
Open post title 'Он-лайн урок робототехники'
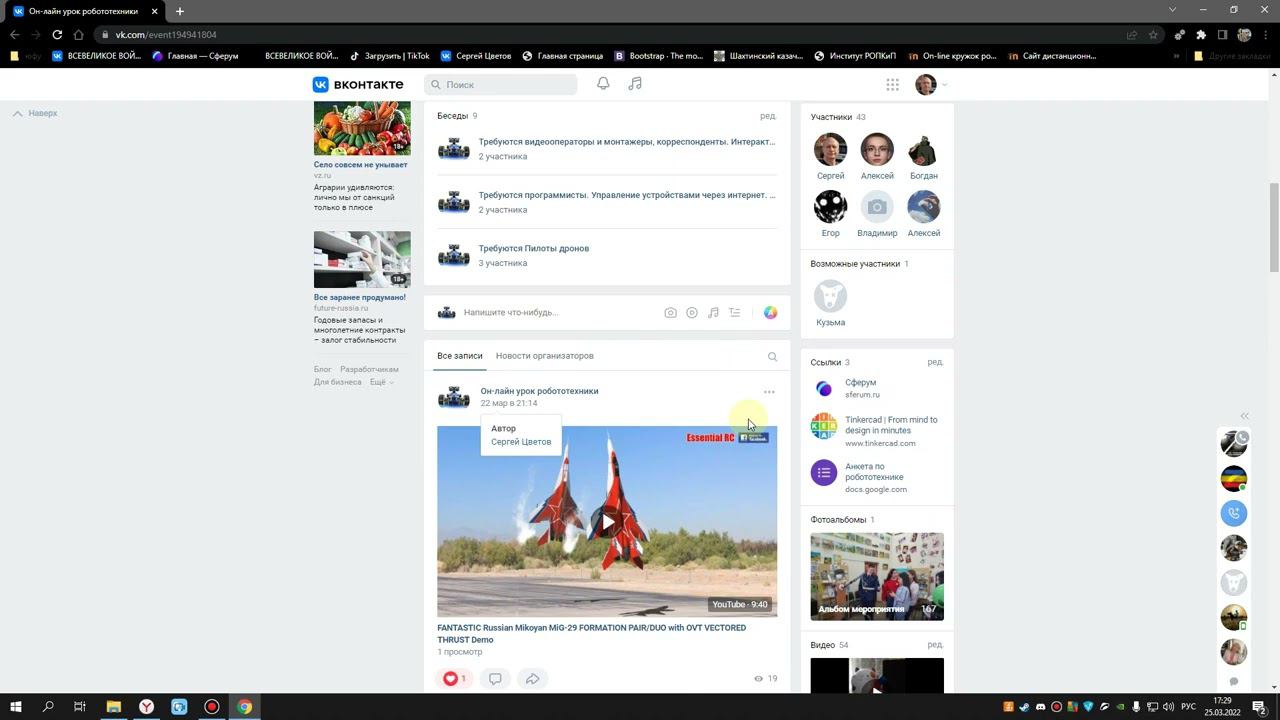pos(539,391)
